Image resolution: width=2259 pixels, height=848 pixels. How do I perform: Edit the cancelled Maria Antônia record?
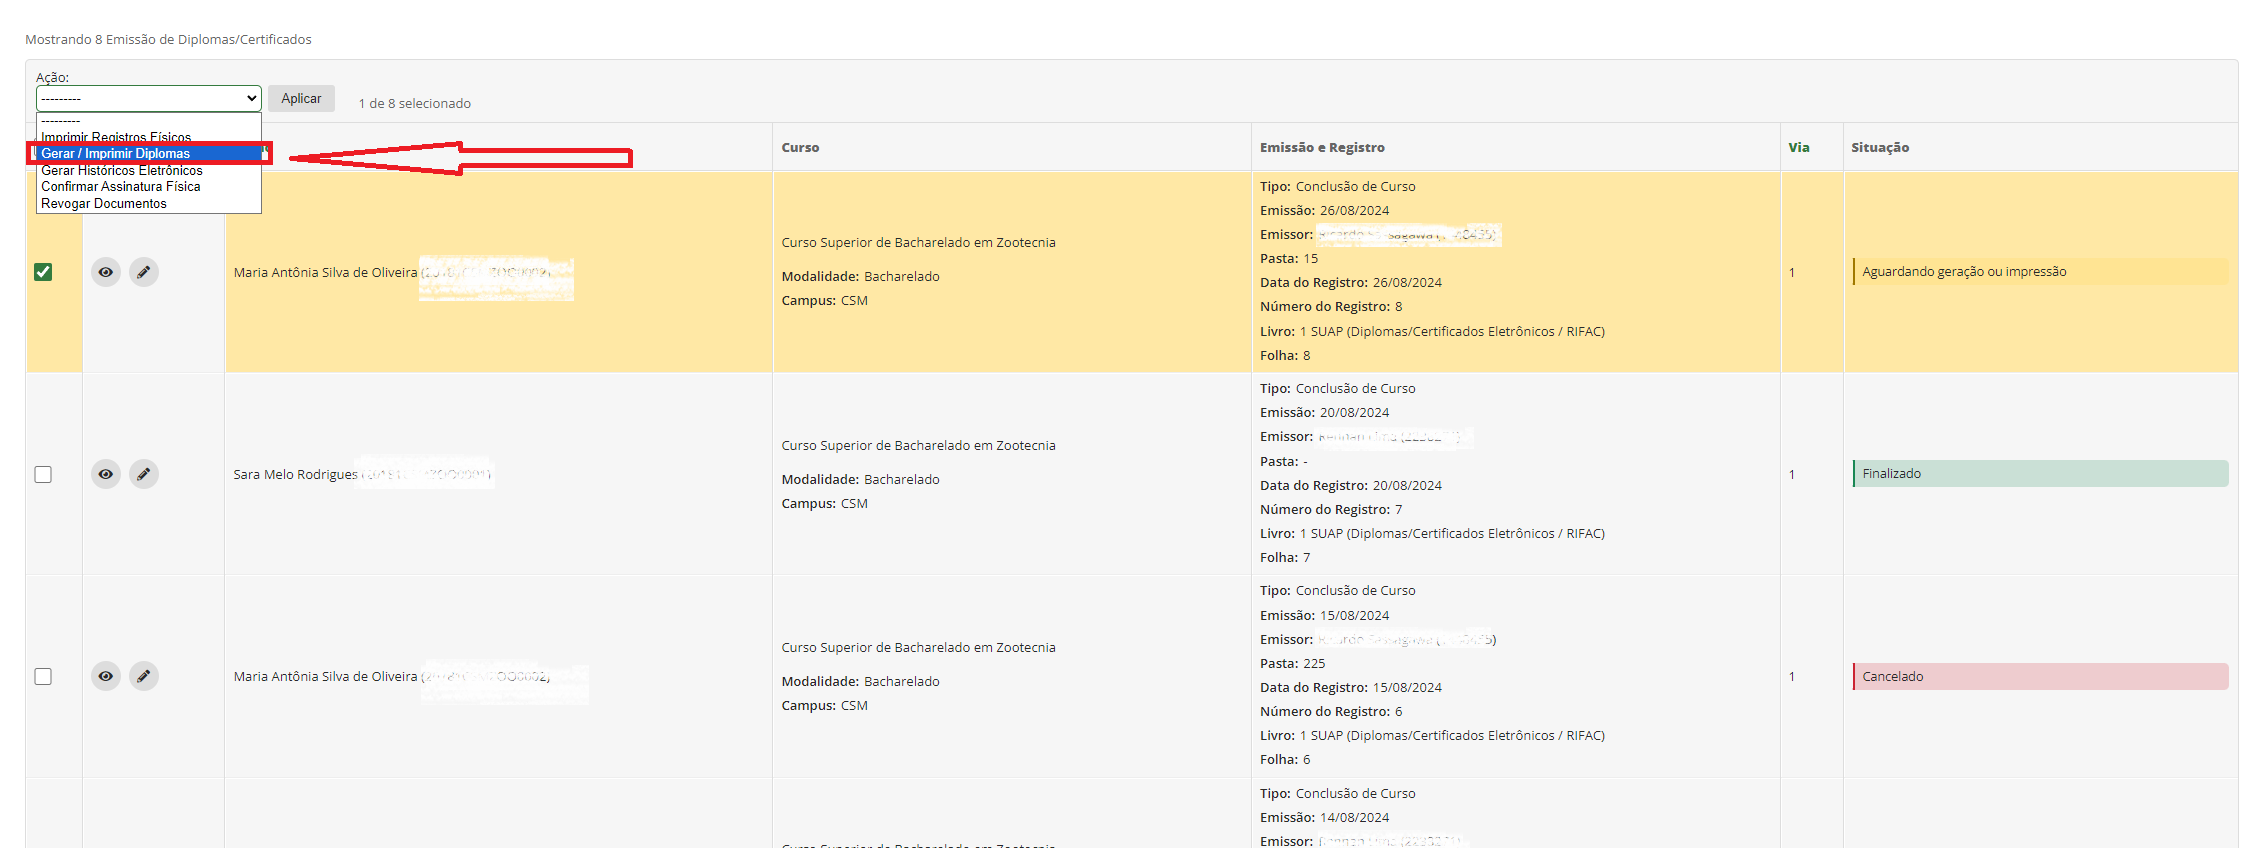(x=144, y=676)
